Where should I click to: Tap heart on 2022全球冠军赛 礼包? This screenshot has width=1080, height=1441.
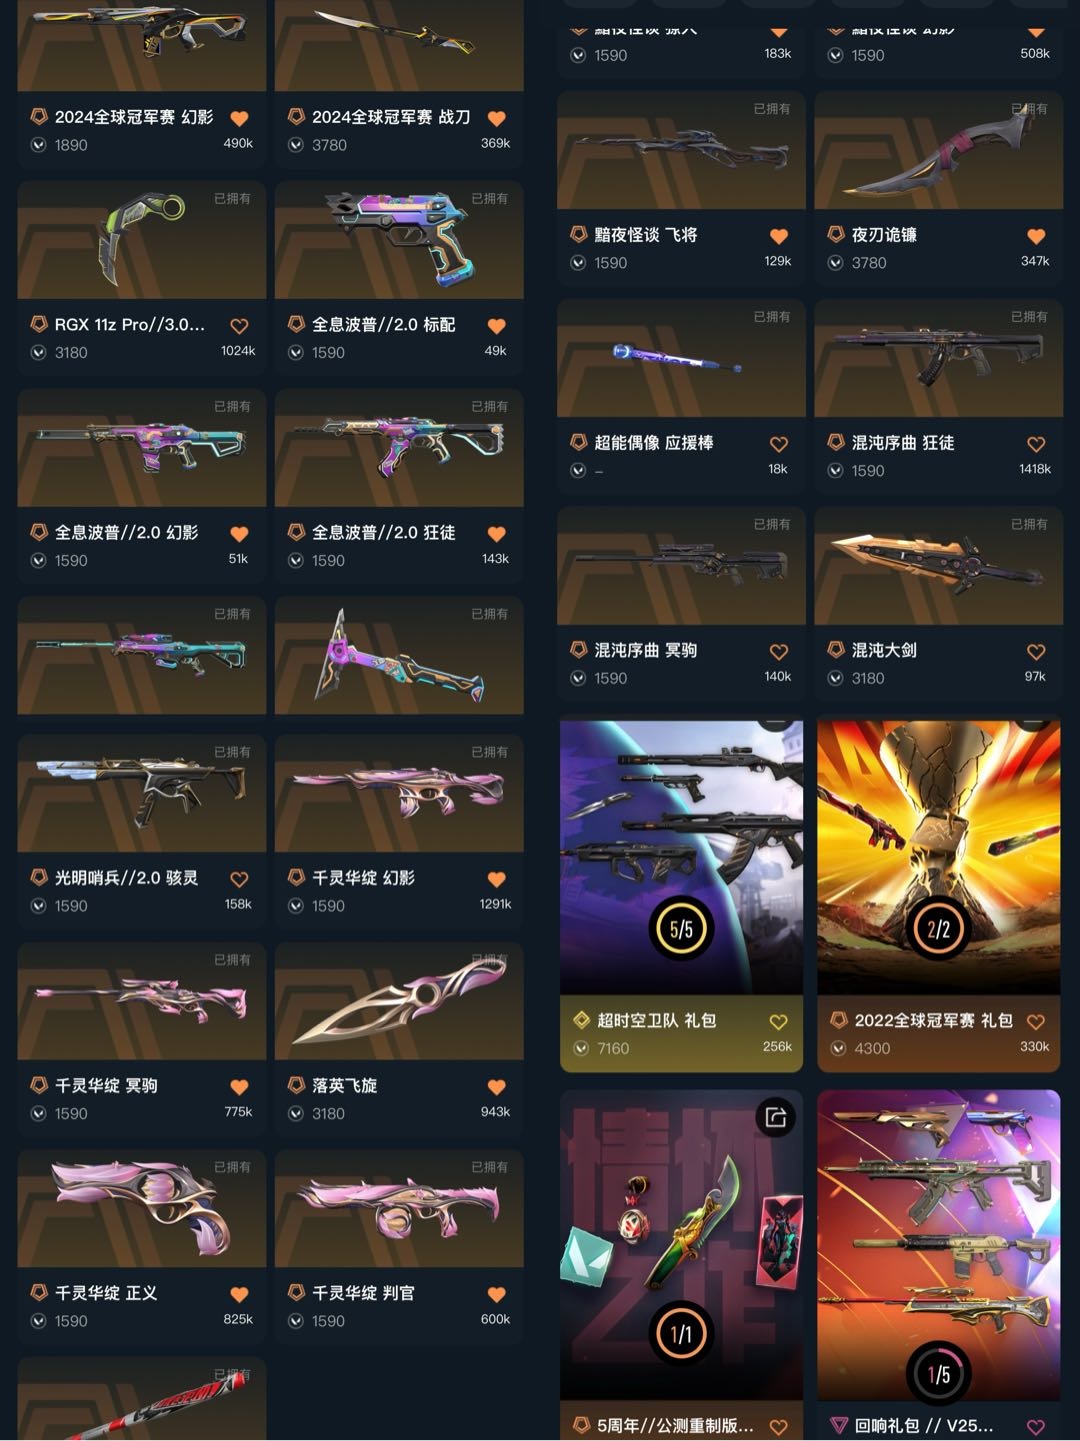(x=1036, y=1022)
